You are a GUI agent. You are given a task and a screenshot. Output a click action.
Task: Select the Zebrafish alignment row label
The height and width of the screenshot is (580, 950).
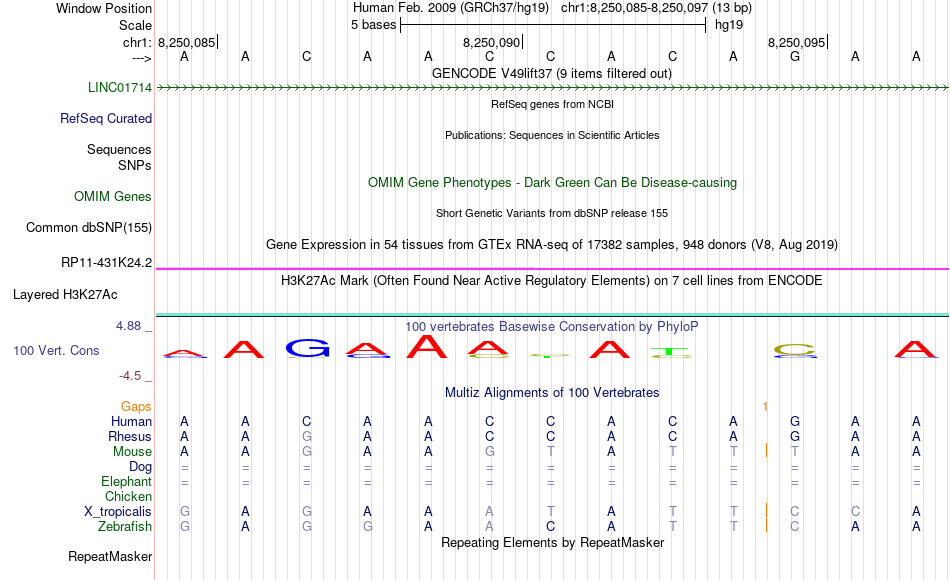click(x=125, y=526)
